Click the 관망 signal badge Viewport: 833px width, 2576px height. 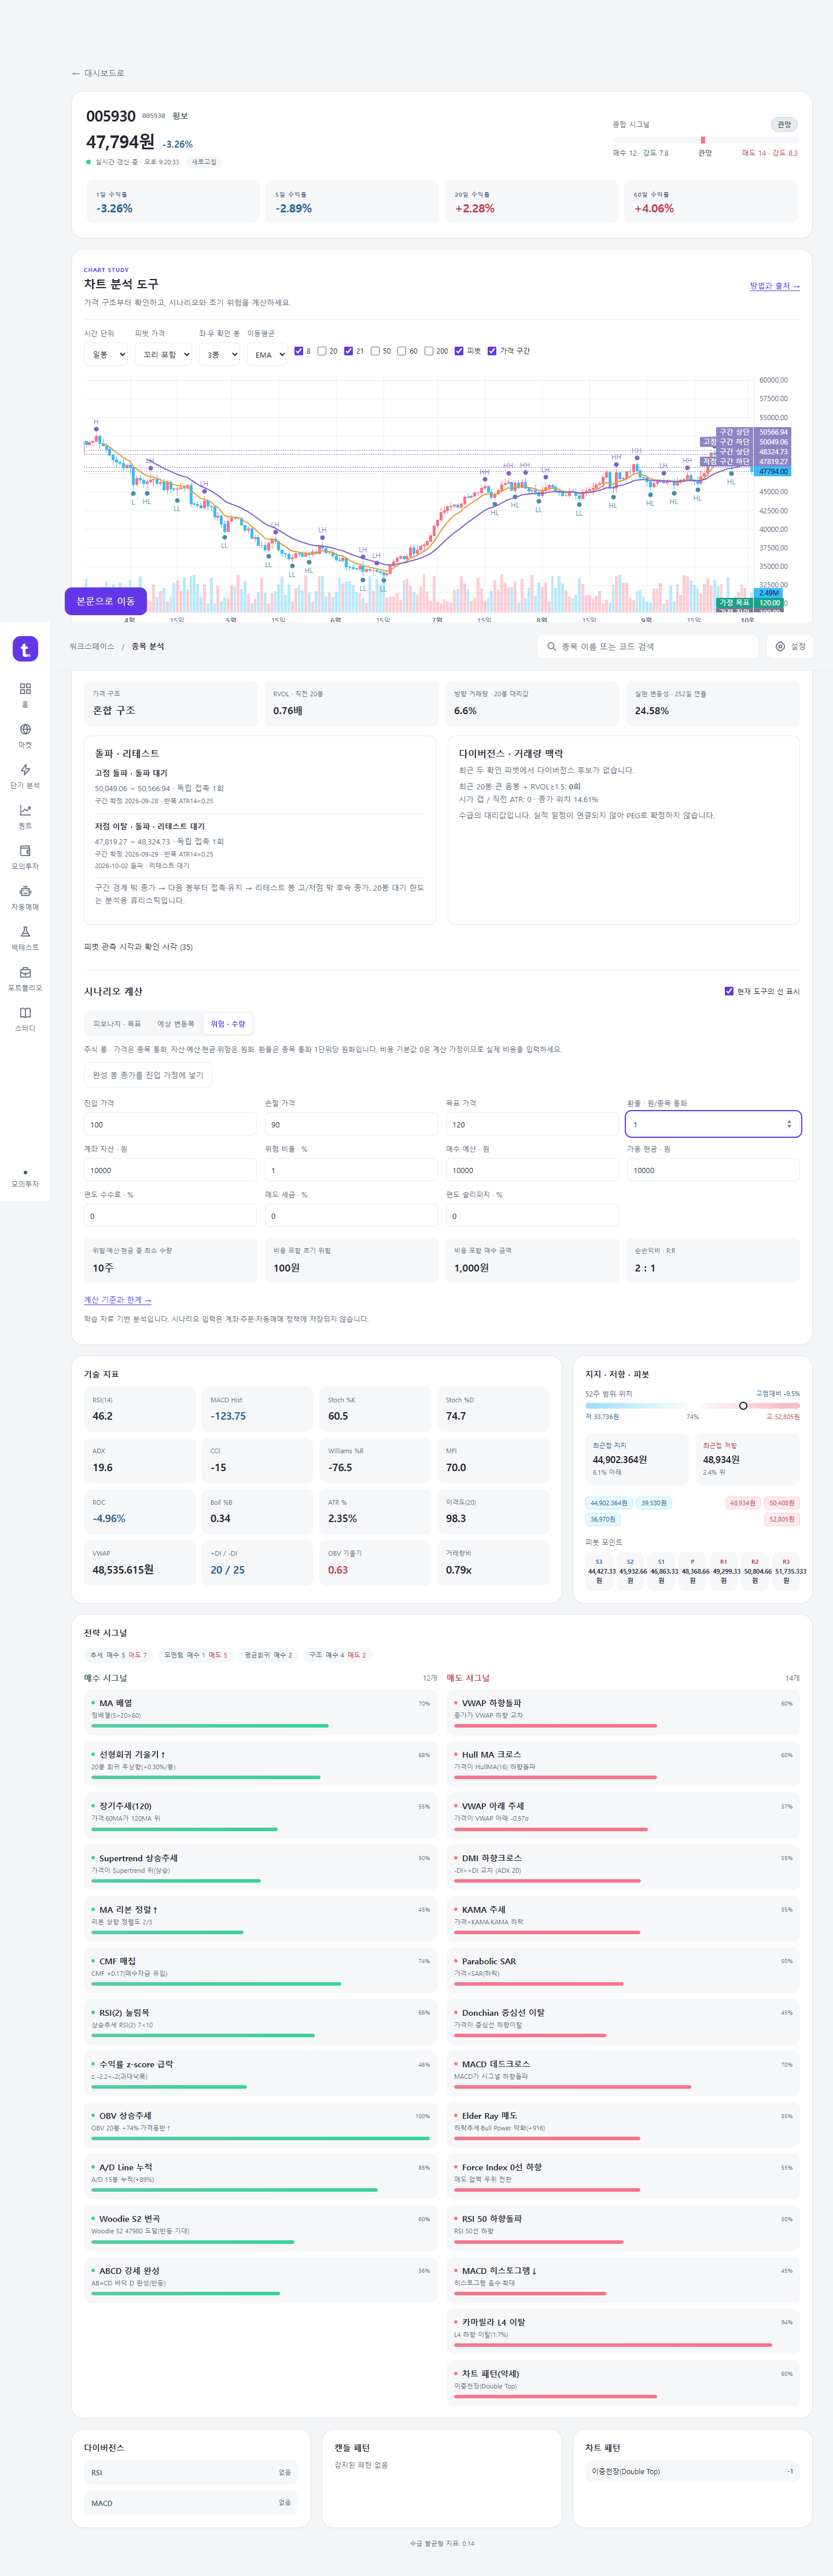784,124
